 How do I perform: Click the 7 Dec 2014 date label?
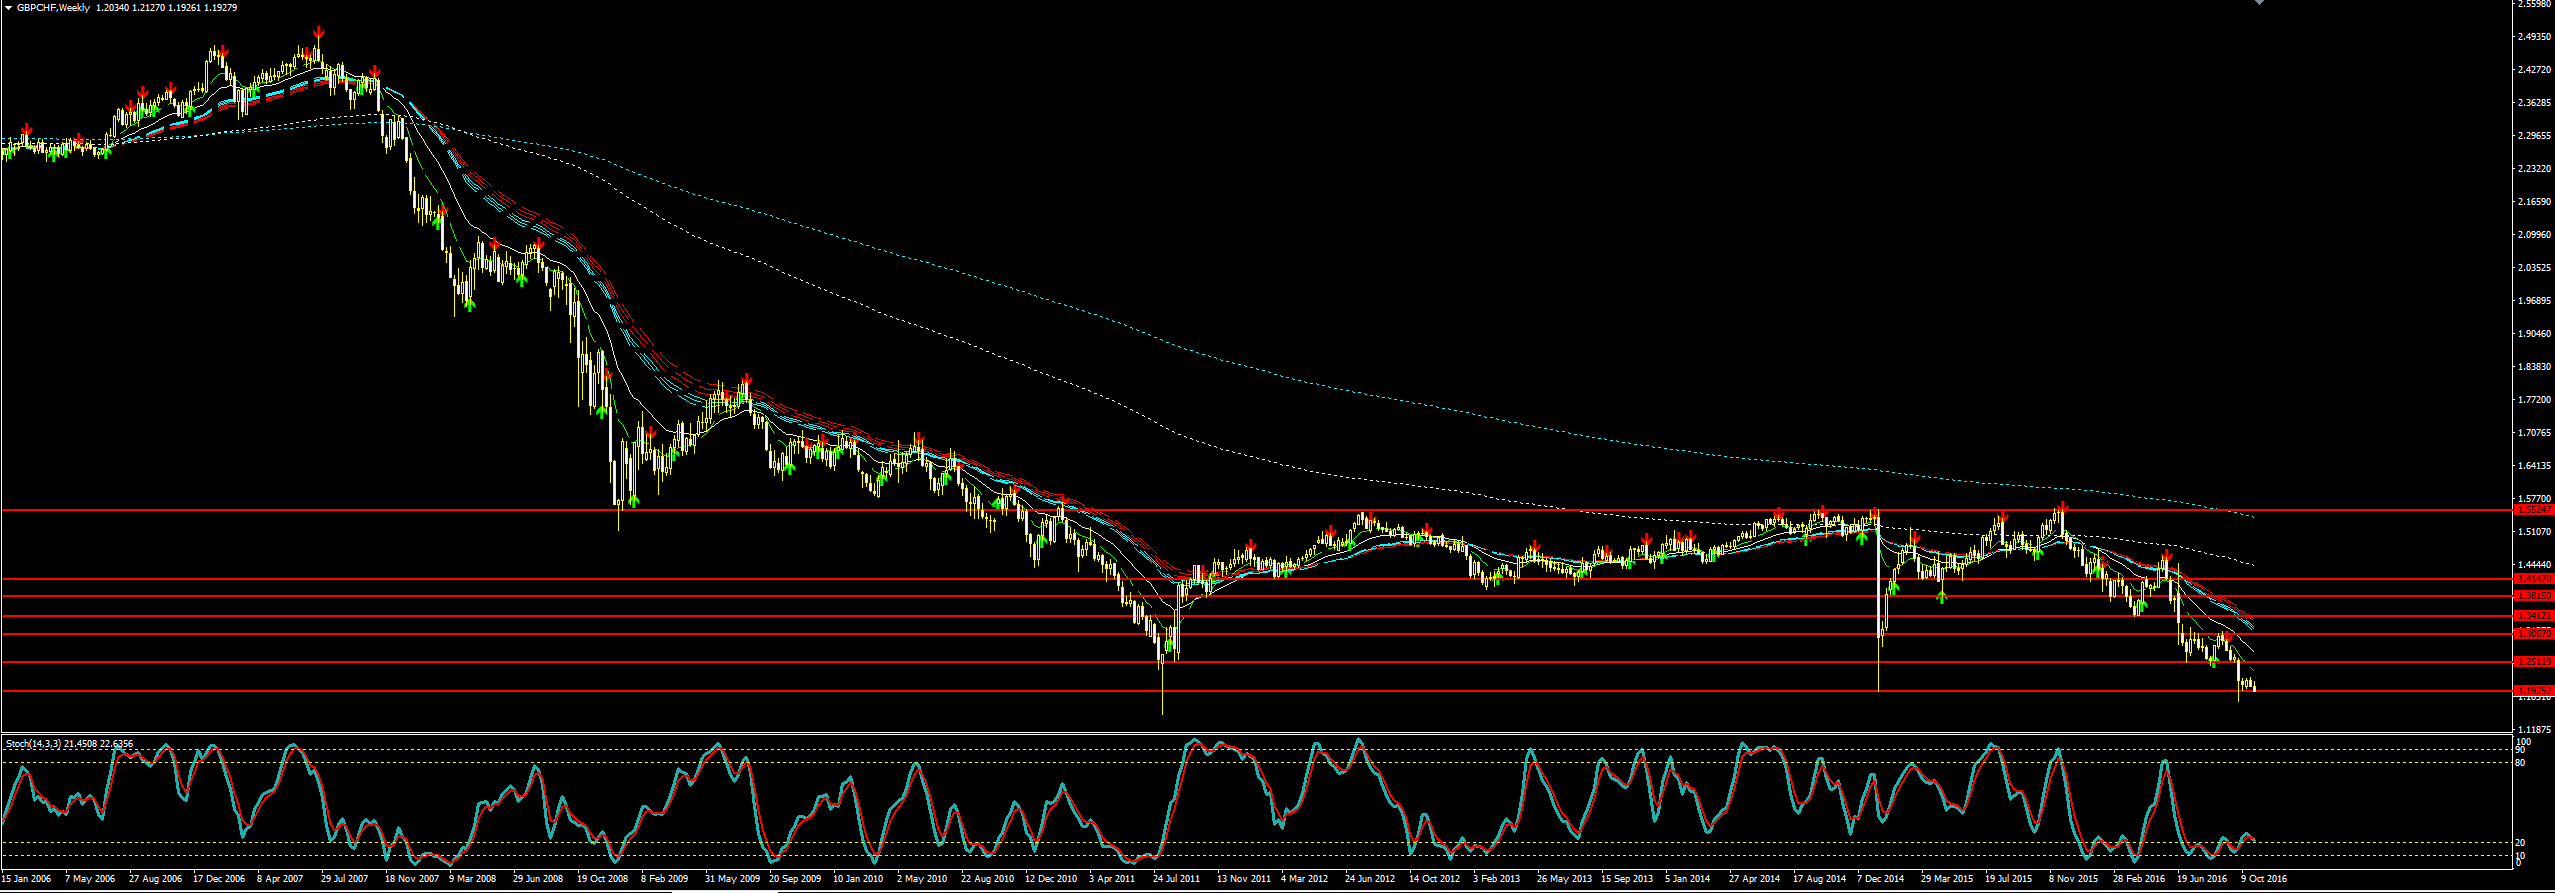click(x=1881, y=879)
